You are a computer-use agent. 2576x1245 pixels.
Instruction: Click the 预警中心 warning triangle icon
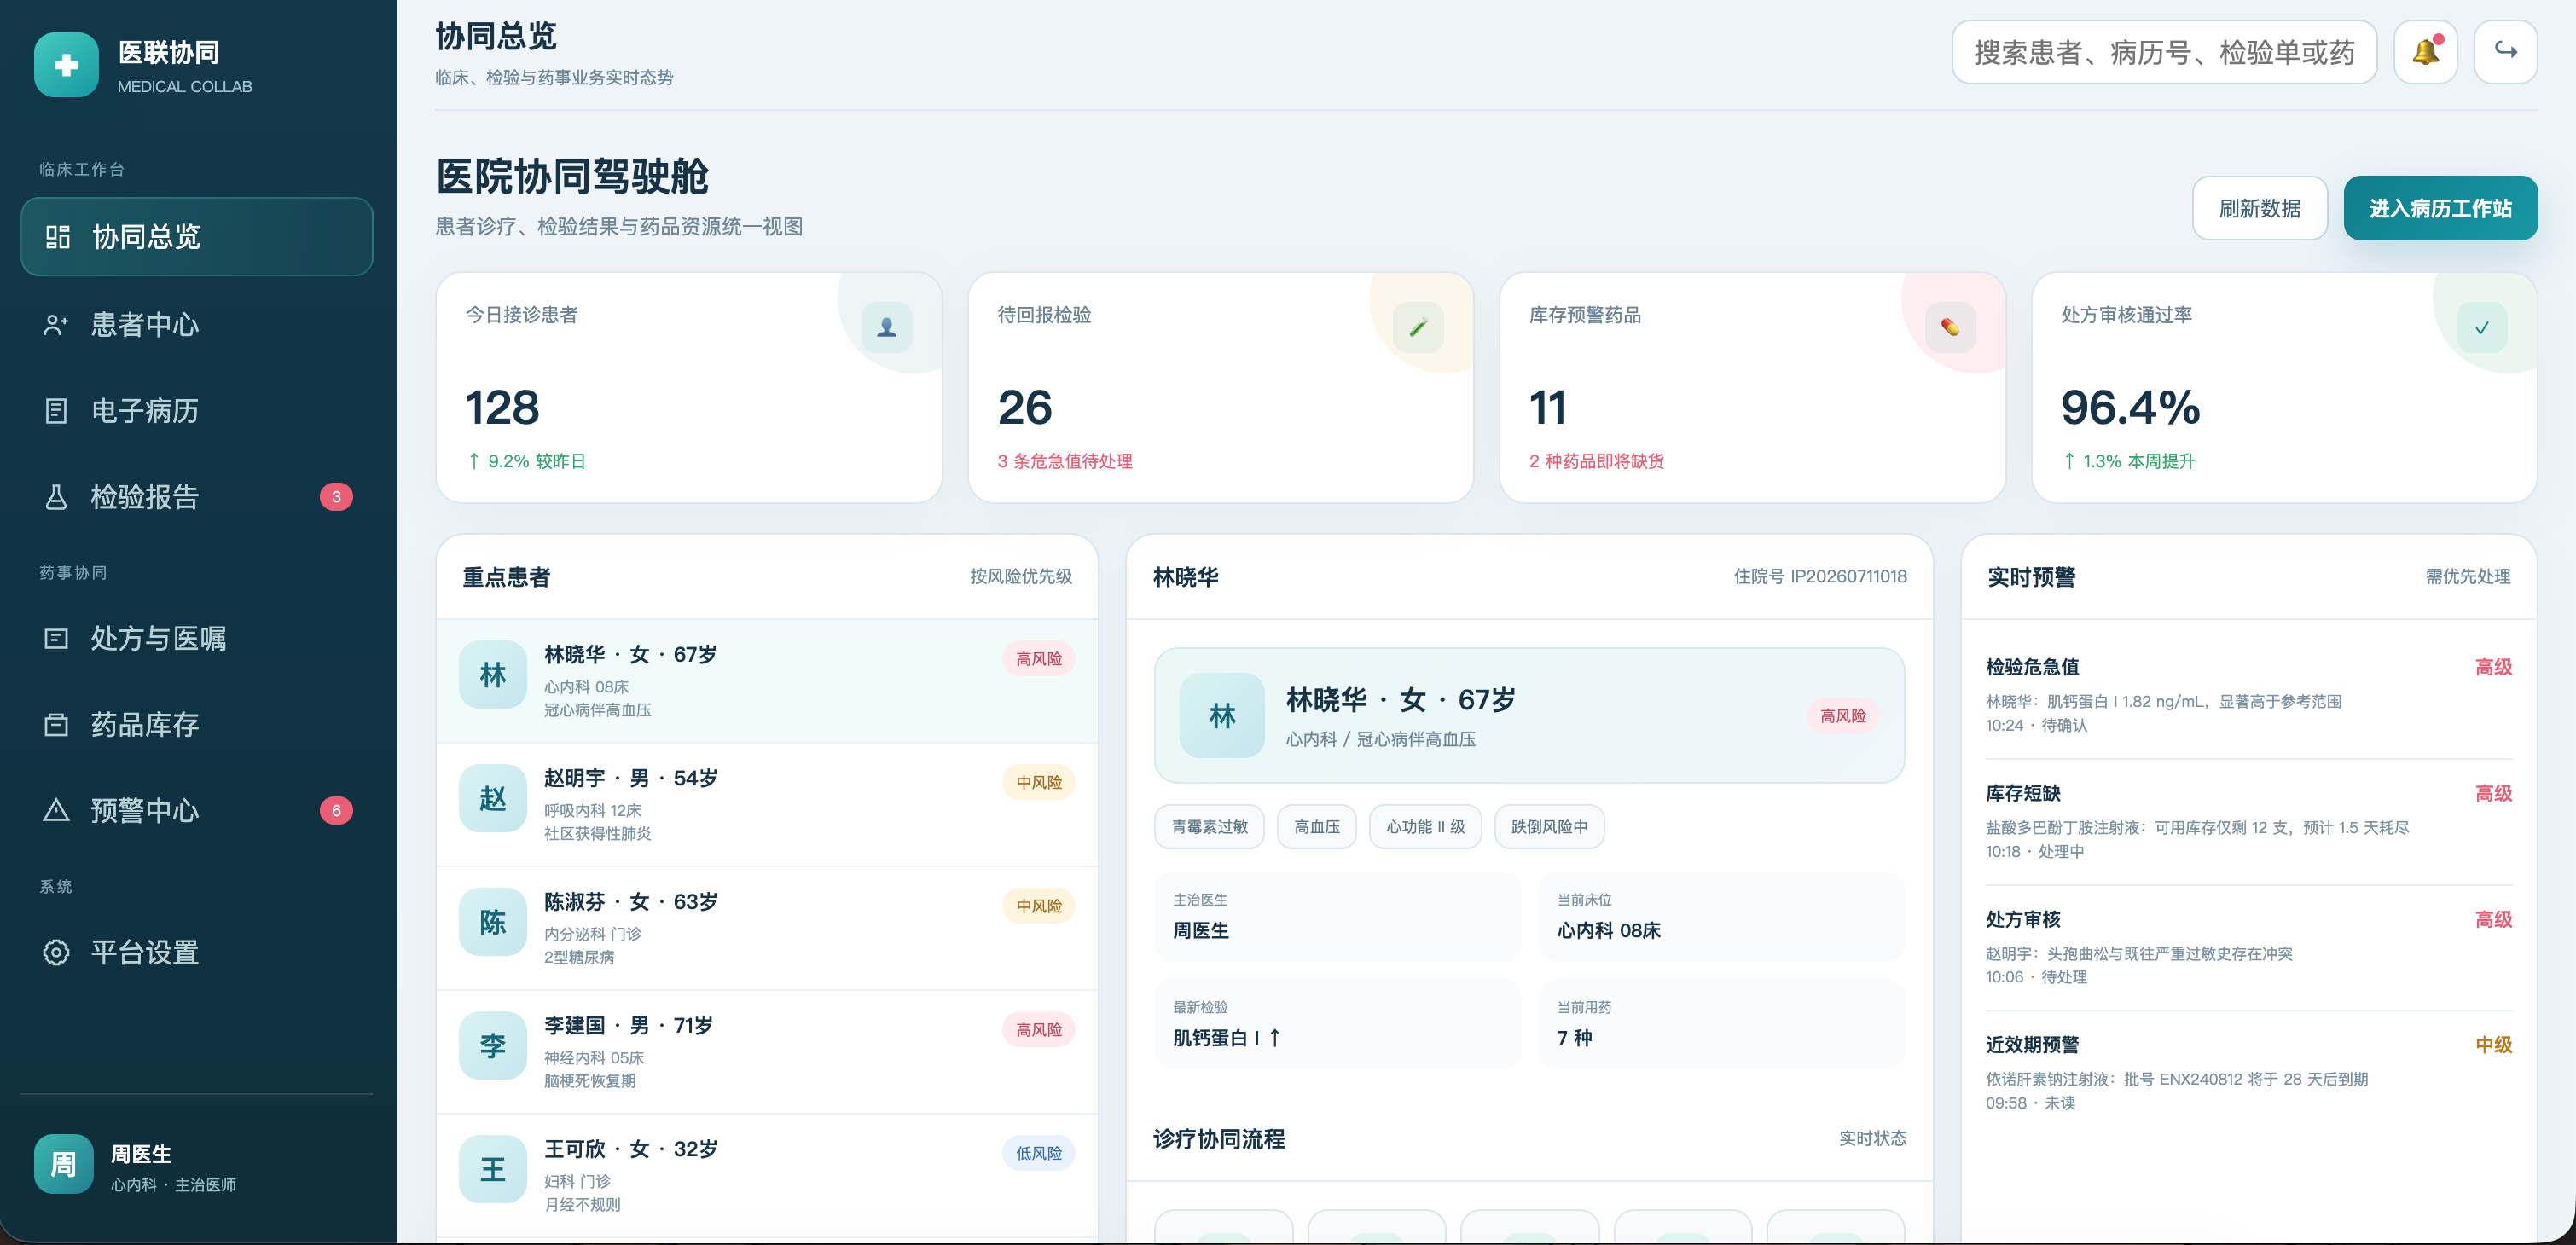coord(56,810)
